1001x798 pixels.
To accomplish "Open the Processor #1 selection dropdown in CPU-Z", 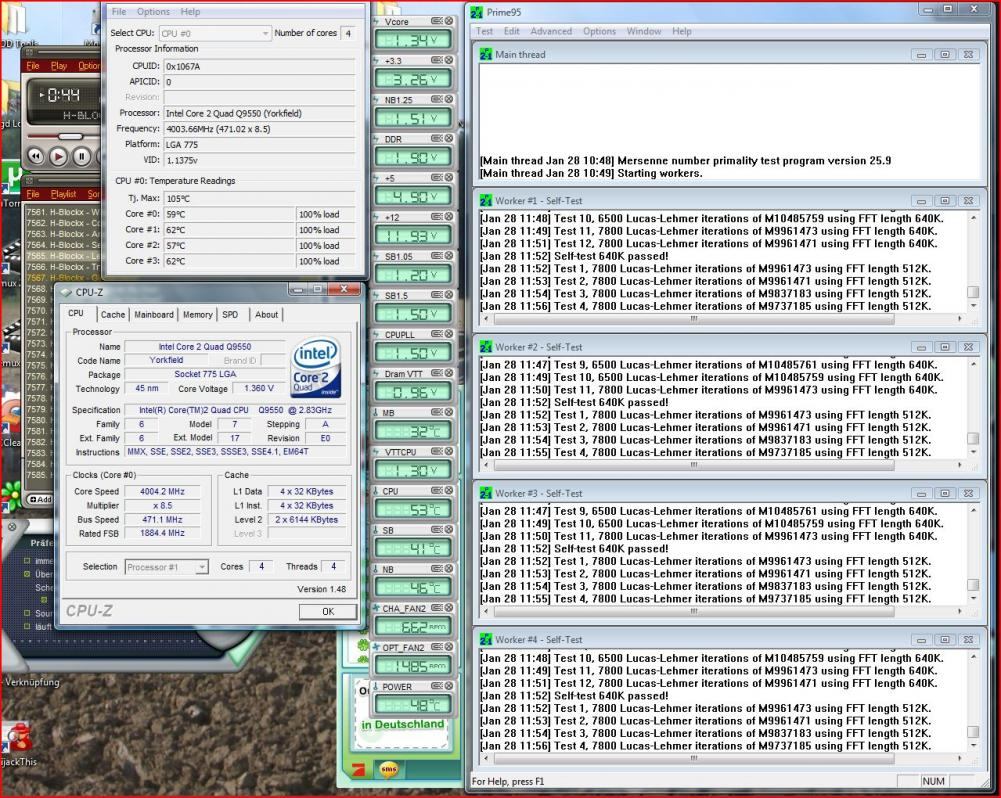I will (x=166, y=567).
